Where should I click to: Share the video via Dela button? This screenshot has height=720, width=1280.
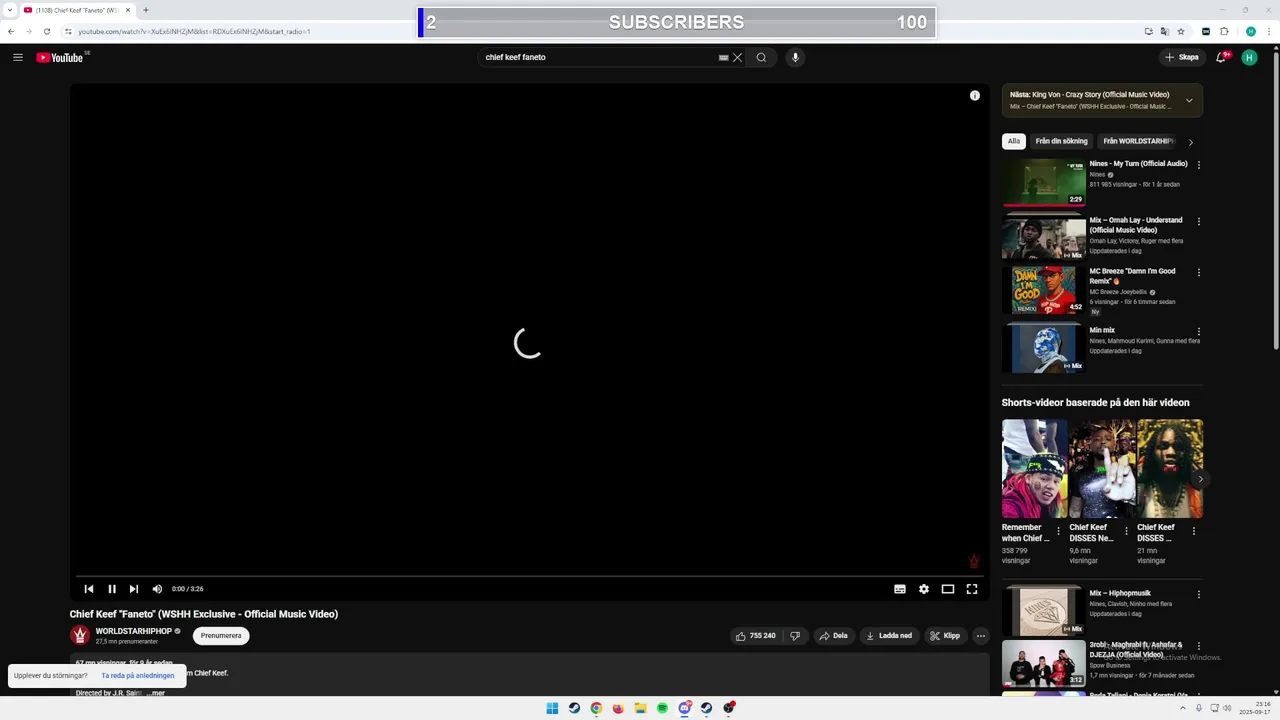pyautogui.click(x=833, y=636)
